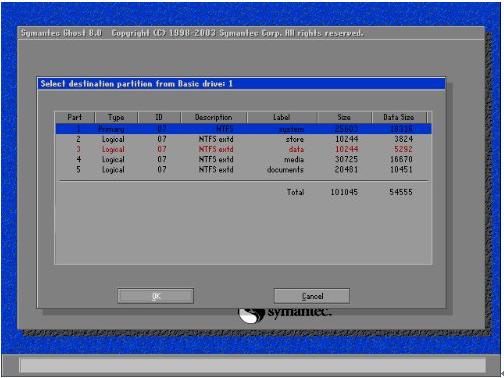Select partition 3 labeled data
This screenshot has width=504, height=378.
click(x=244, y=149)
